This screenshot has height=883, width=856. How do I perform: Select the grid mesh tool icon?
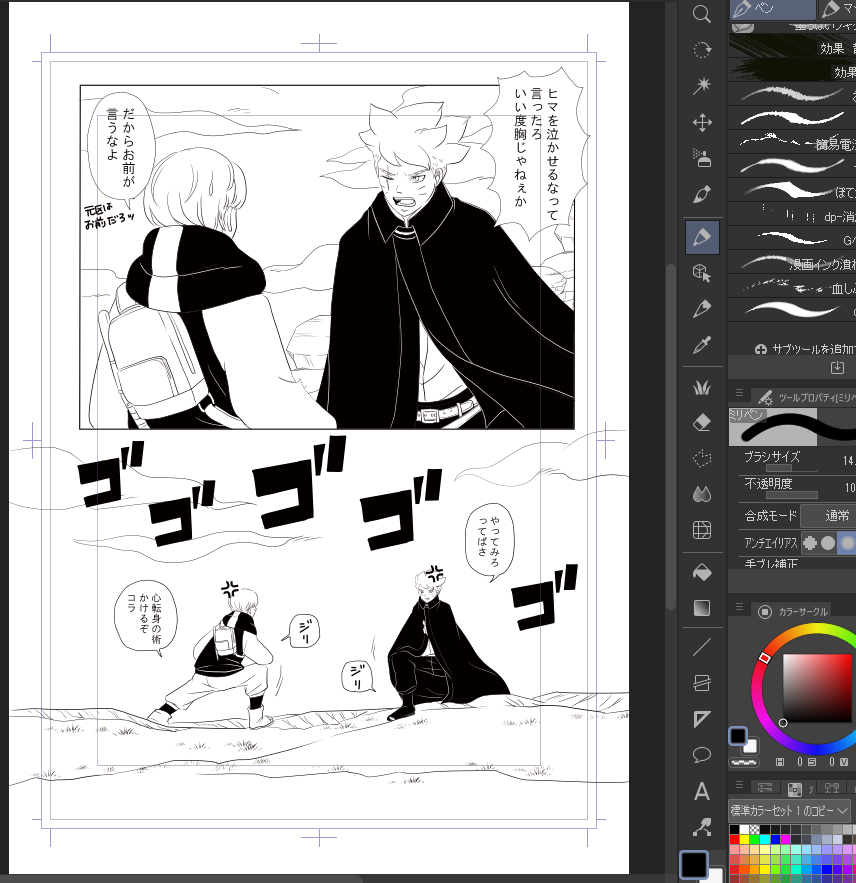click(702, 530)
